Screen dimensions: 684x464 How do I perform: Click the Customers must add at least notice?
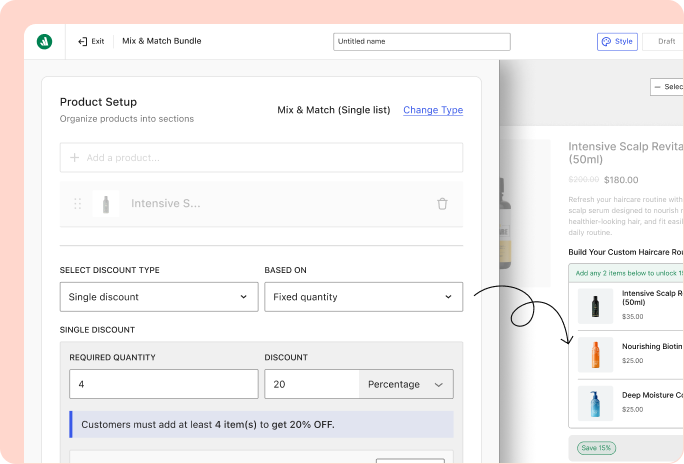pos(261,424)
